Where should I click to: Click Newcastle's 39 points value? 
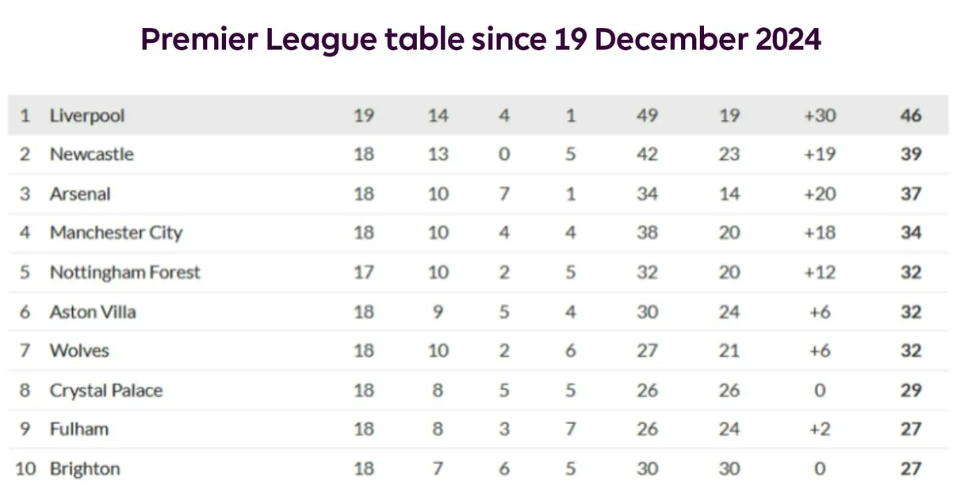[x=911, y=155]
